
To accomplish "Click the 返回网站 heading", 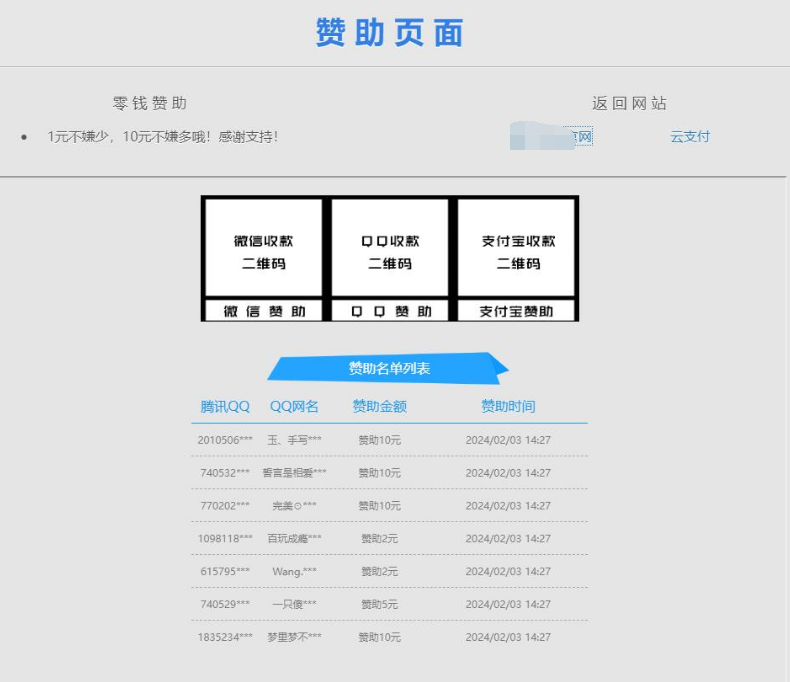I will (x=629, y=103).
